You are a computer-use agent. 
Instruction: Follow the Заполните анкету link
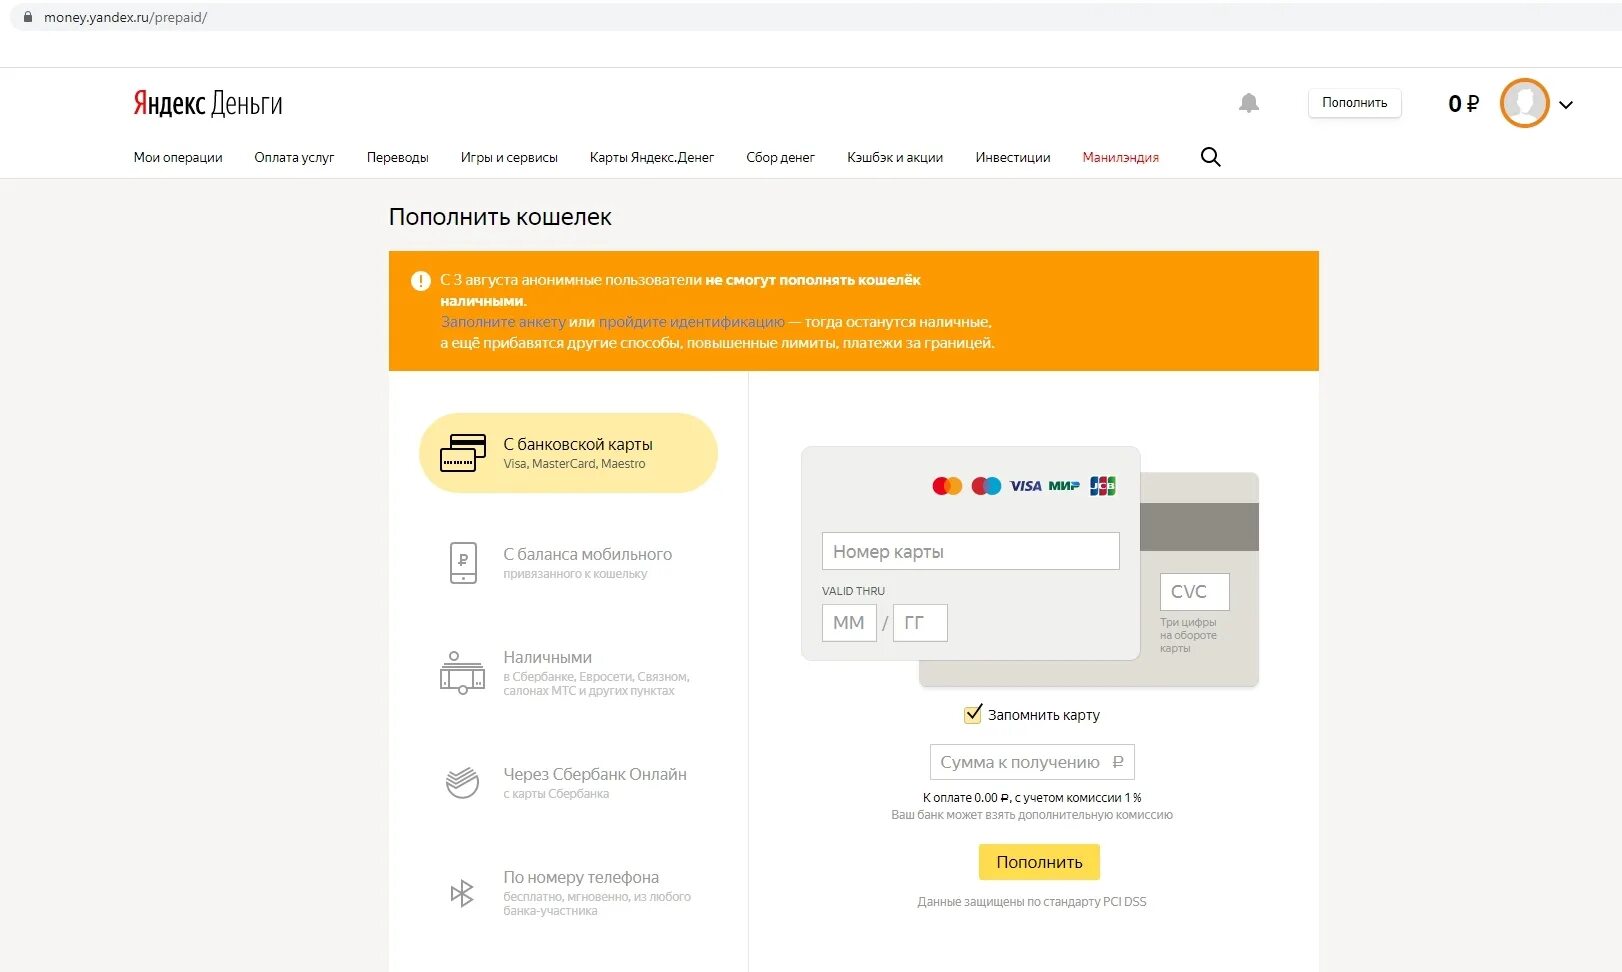[x=503, y=322]
